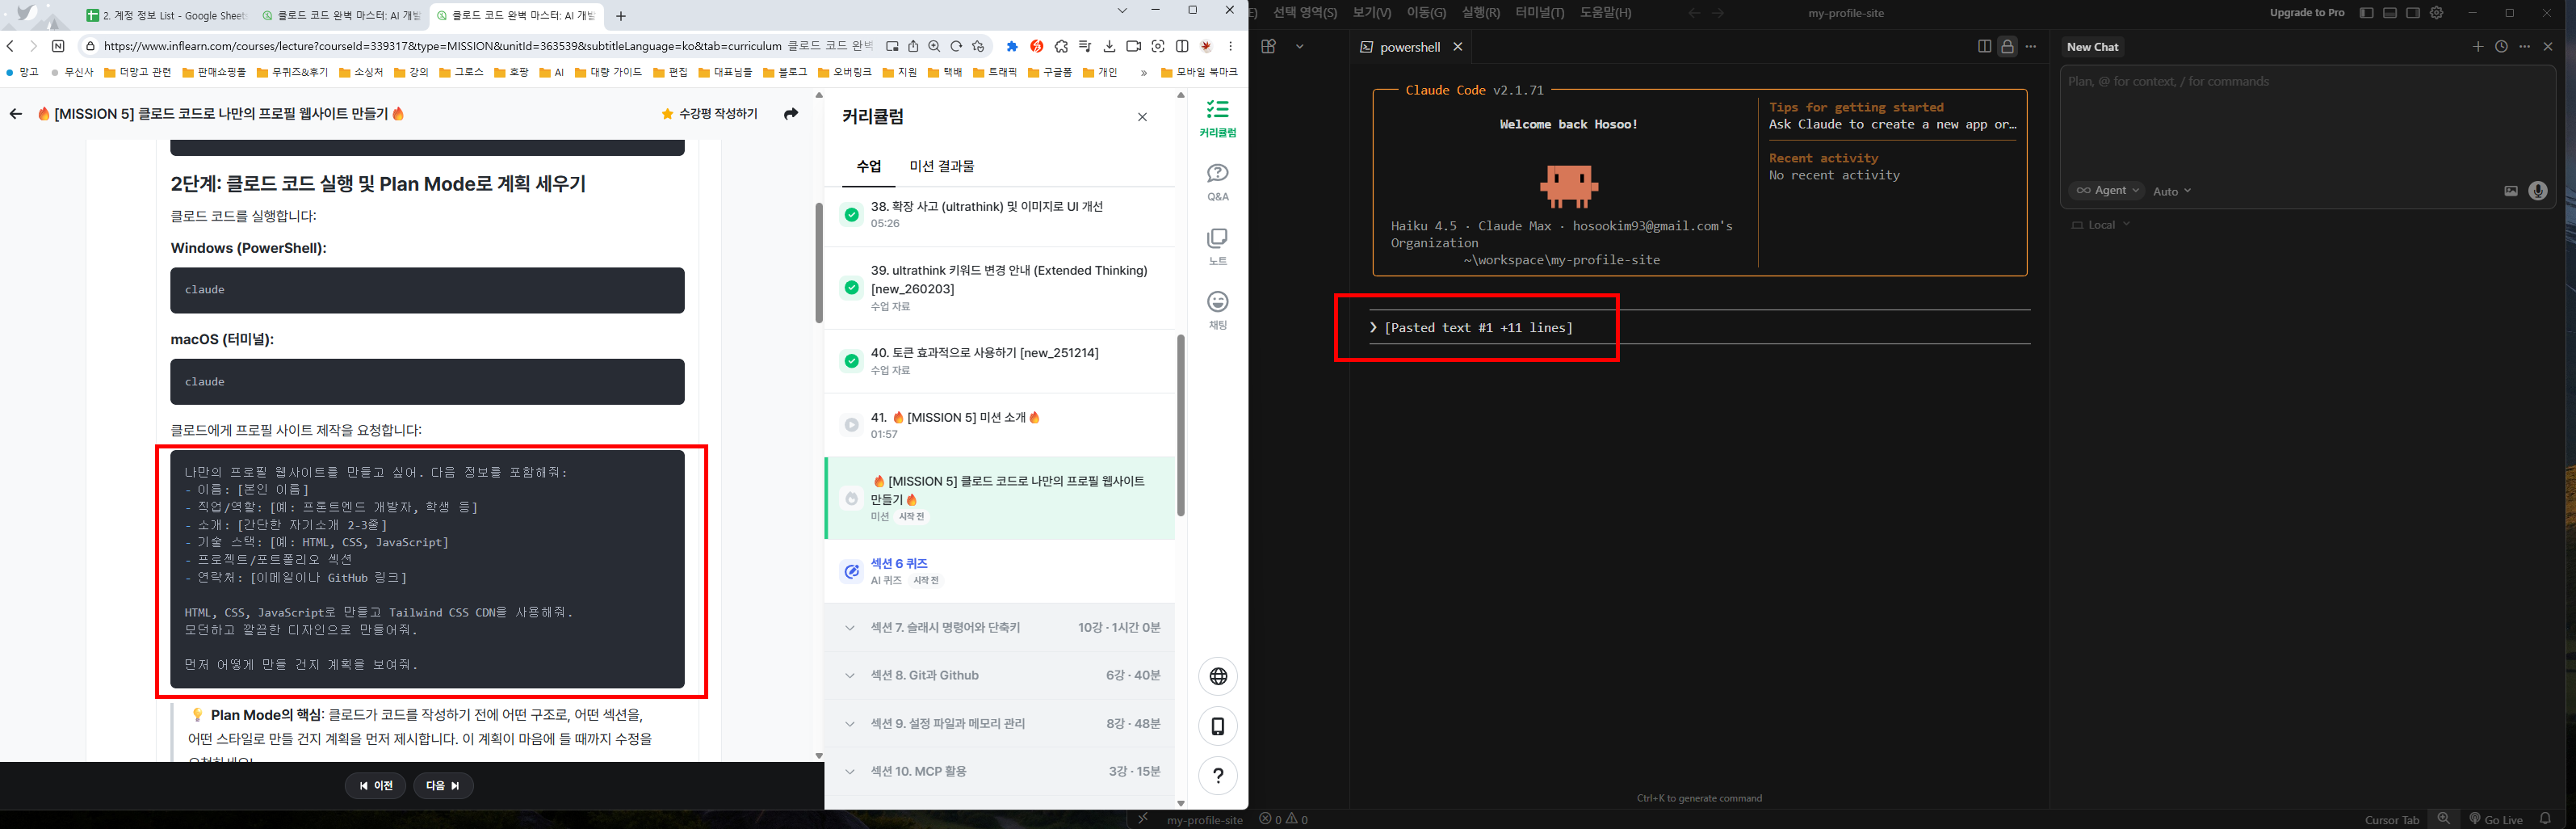The height and width of the screenshot is (829, 2576).
Task: Attach an image in the chat input
Action: [x=2511, y=191]
